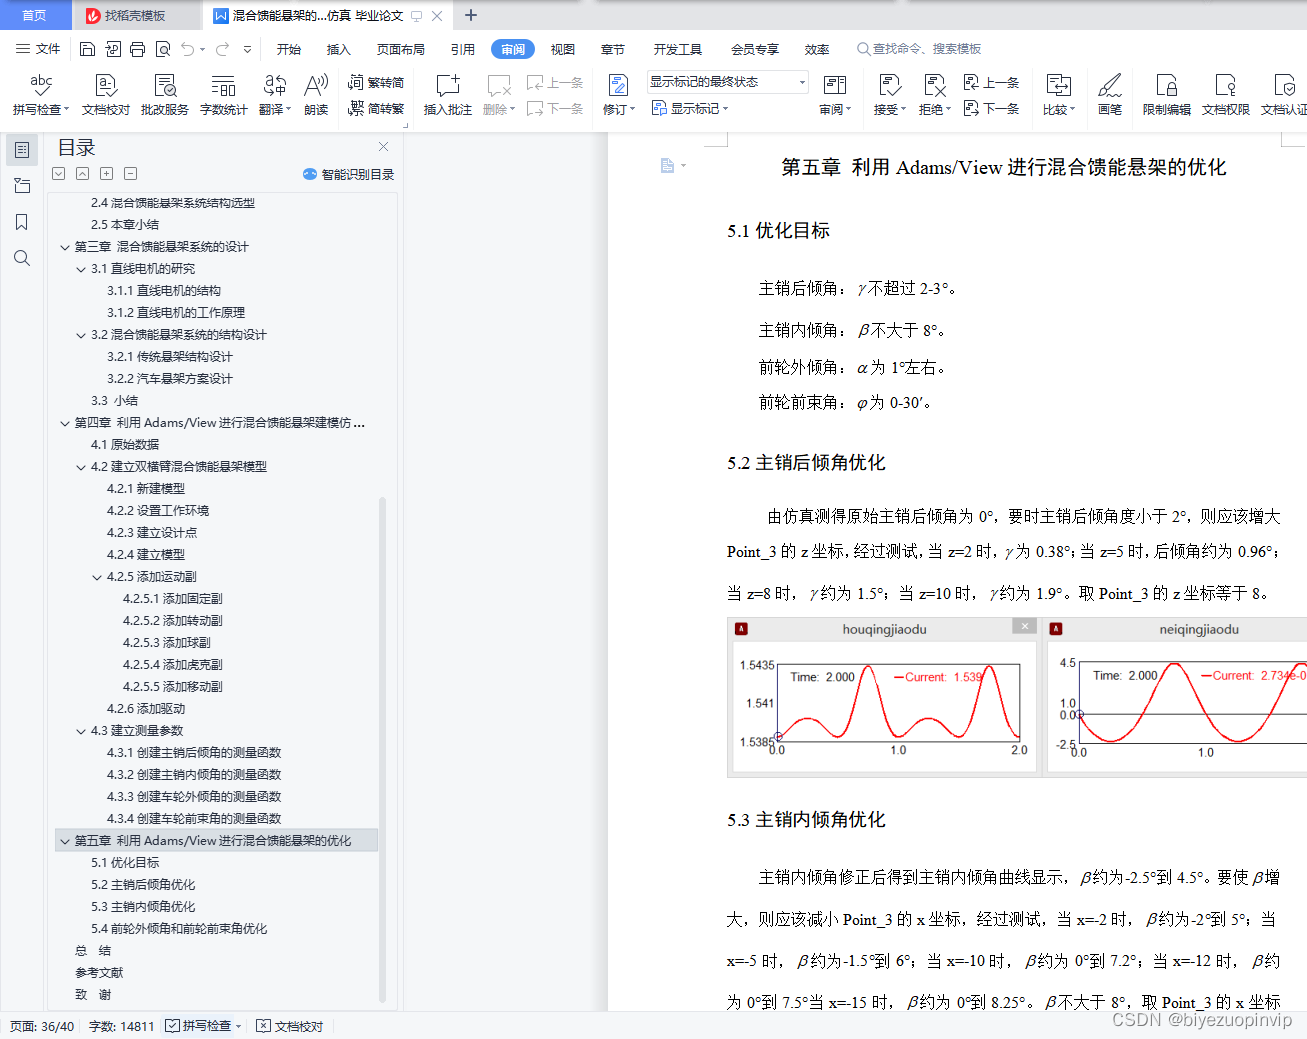Open the 文件 menu

pos(38,49)
